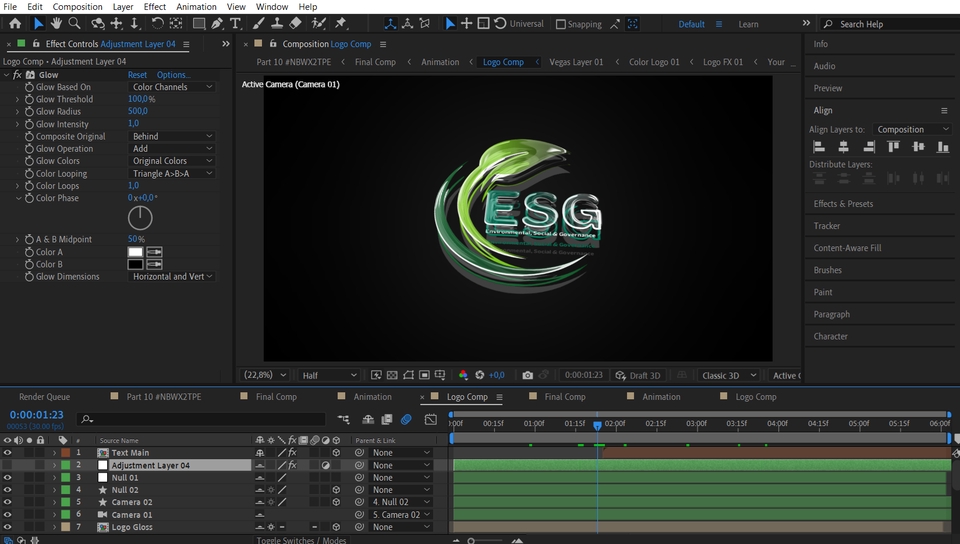Screen dimensions: 960x544
Task: Open Vegas Layer 01 in viewer breadcrumb
Action: [x=576, y=62]
